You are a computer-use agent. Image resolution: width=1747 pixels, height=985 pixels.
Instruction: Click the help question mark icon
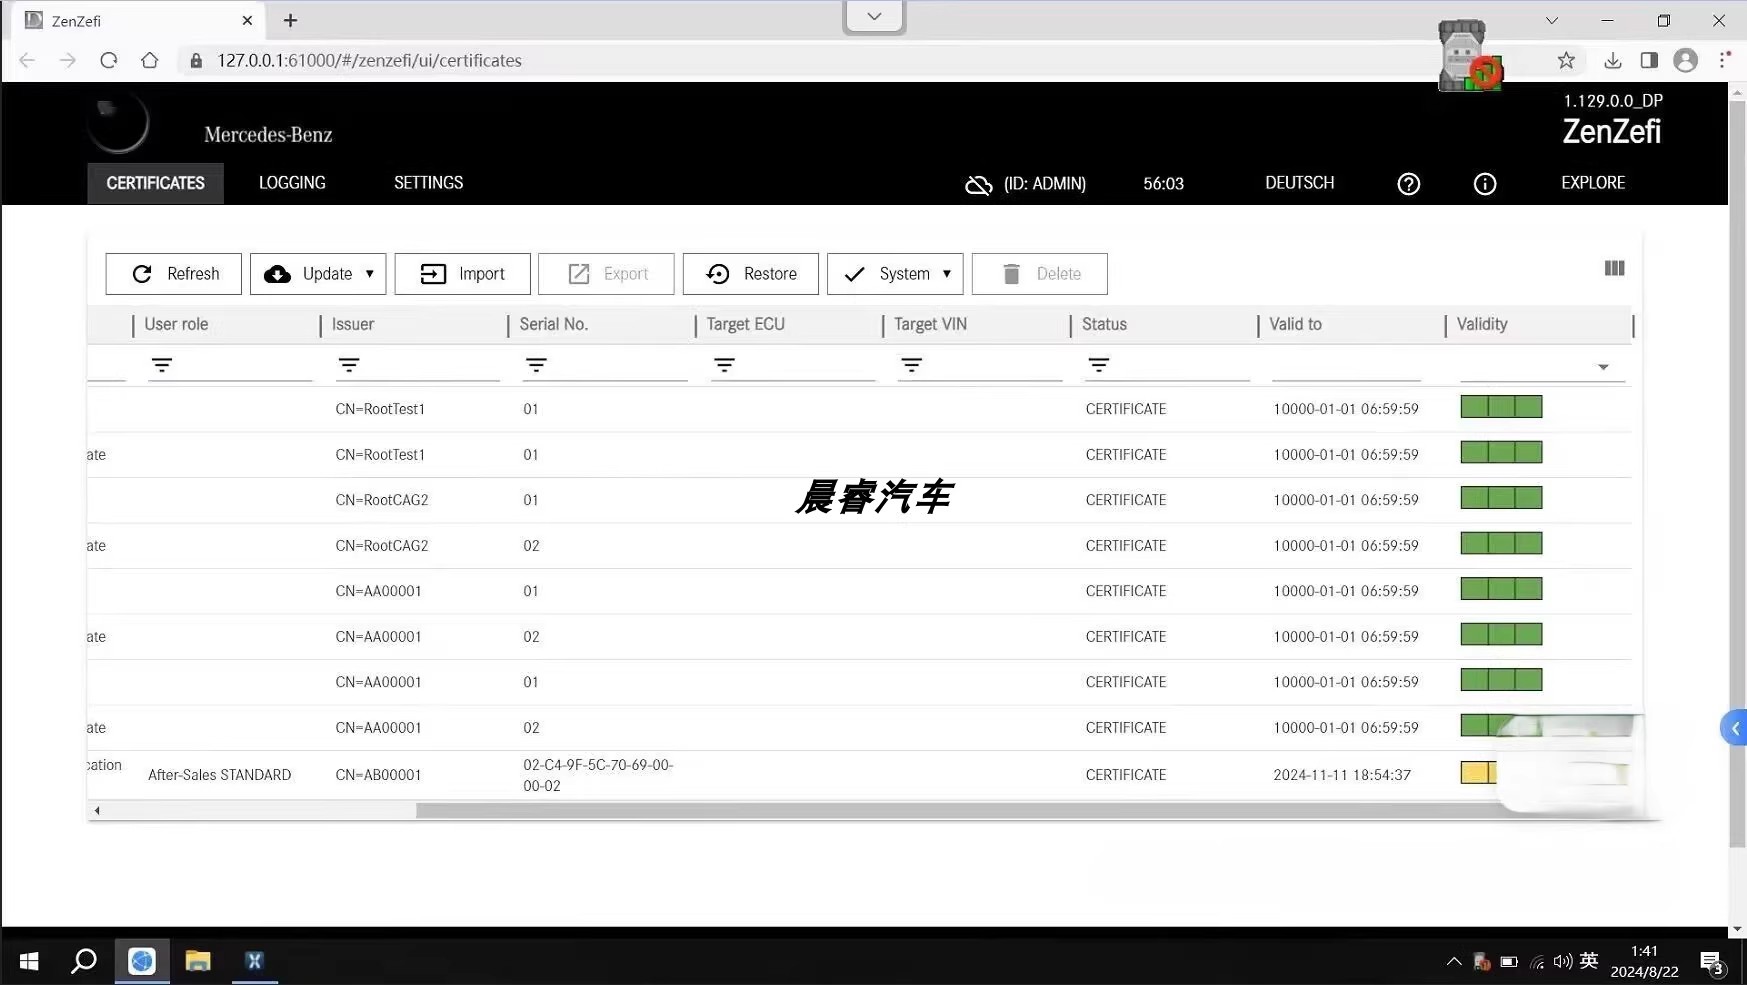coord(1408,184)
